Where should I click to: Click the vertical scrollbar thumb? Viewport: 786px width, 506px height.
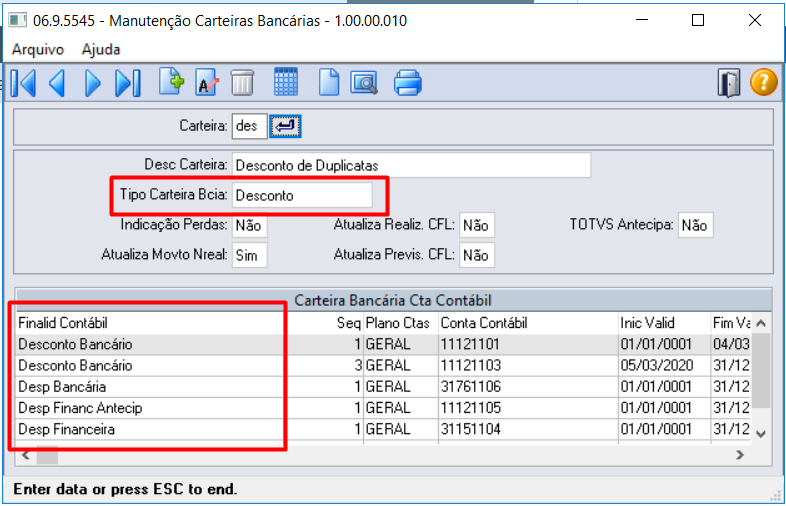pyautogui.click(x=761, y=371)
